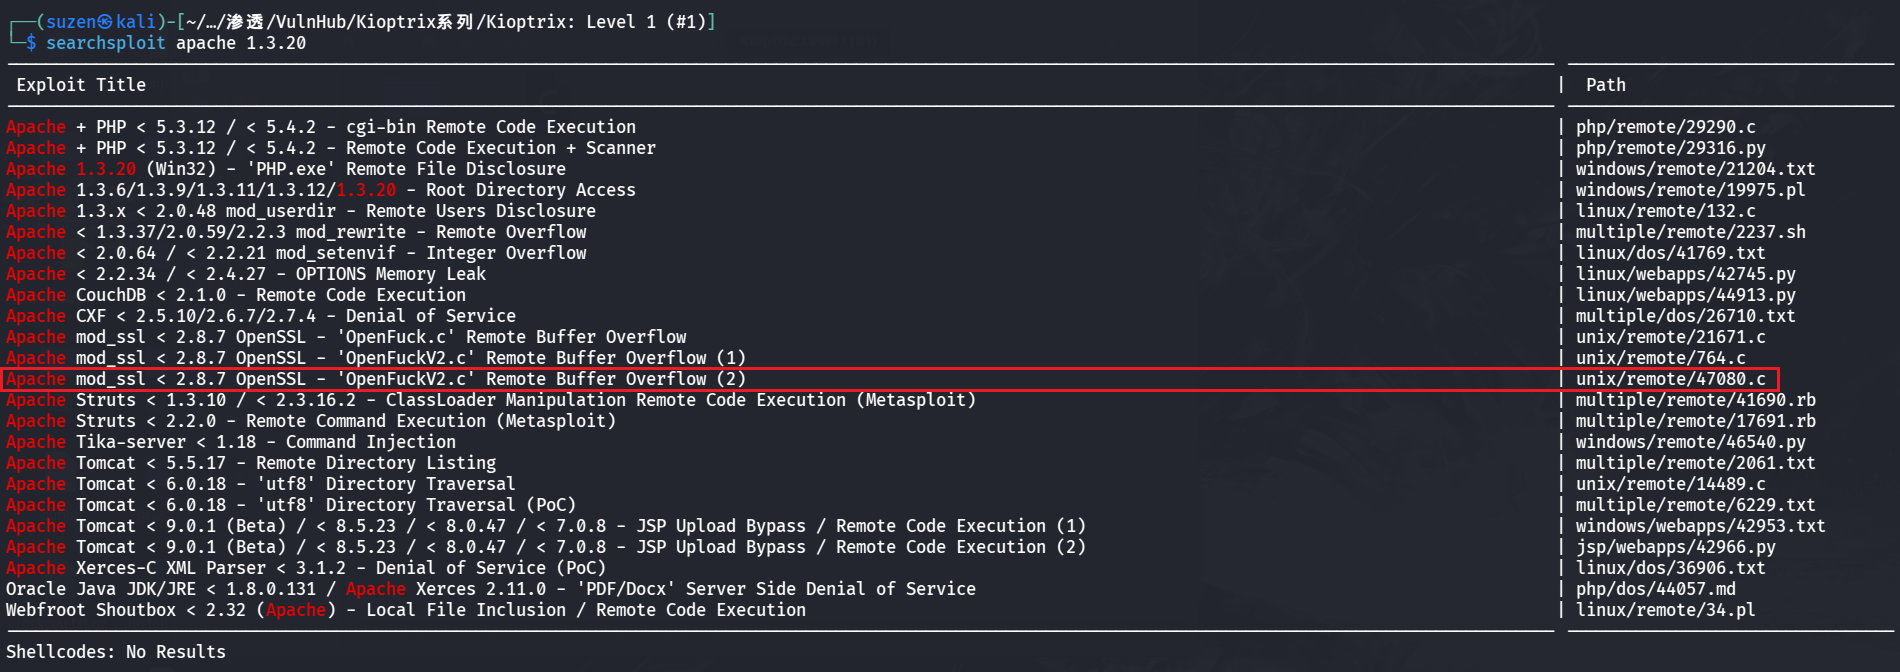Image resolution: width=1900 pixels, height=672 pixels.
Task: Click the cgi-bin Remote Code Execution + Scanner row
Action: pyautogui.click(x=375, y=148)
